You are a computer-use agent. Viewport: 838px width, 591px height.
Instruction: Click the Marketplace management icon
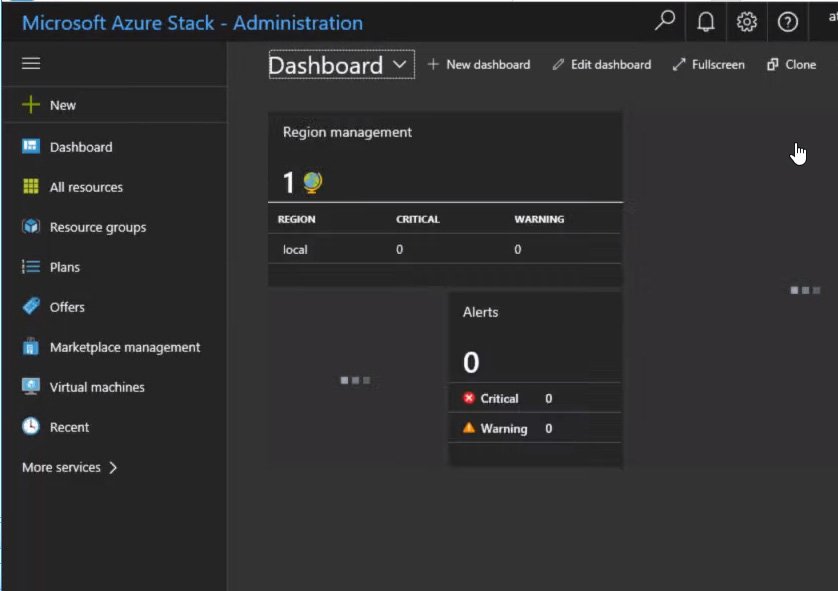coord(30,347)
